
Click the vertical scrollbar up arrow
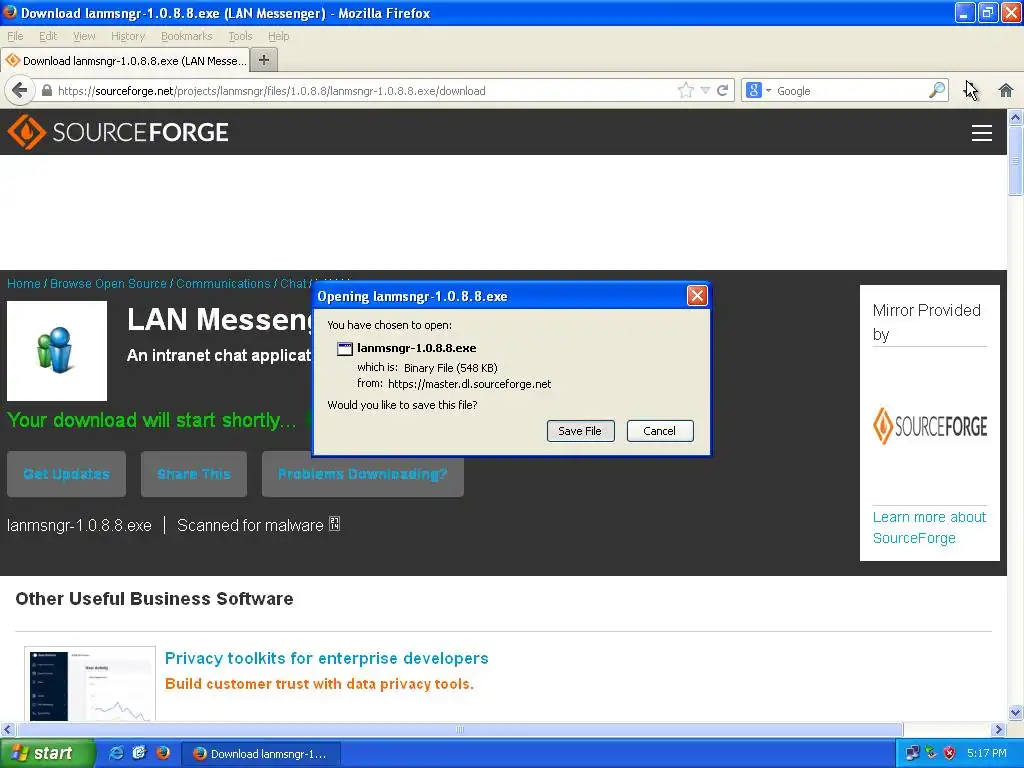(x=1015, y=118)
